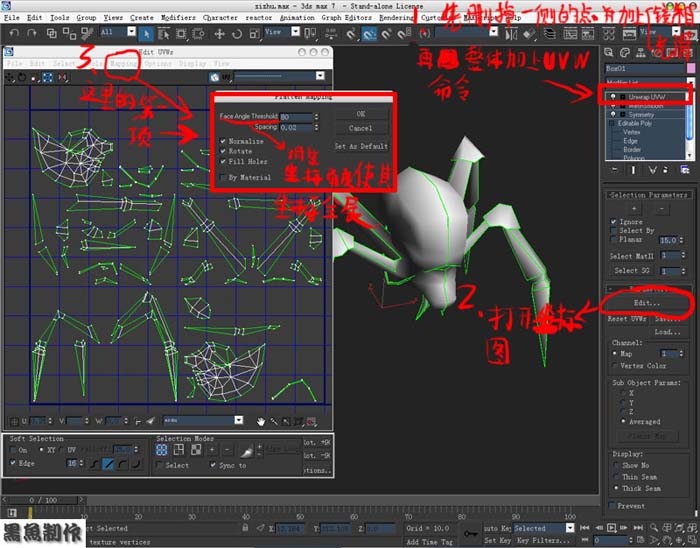700x548 pixels.
Task: Toggle Sync to checkbox
Action: pyautogui.click(x=213, y=465)
